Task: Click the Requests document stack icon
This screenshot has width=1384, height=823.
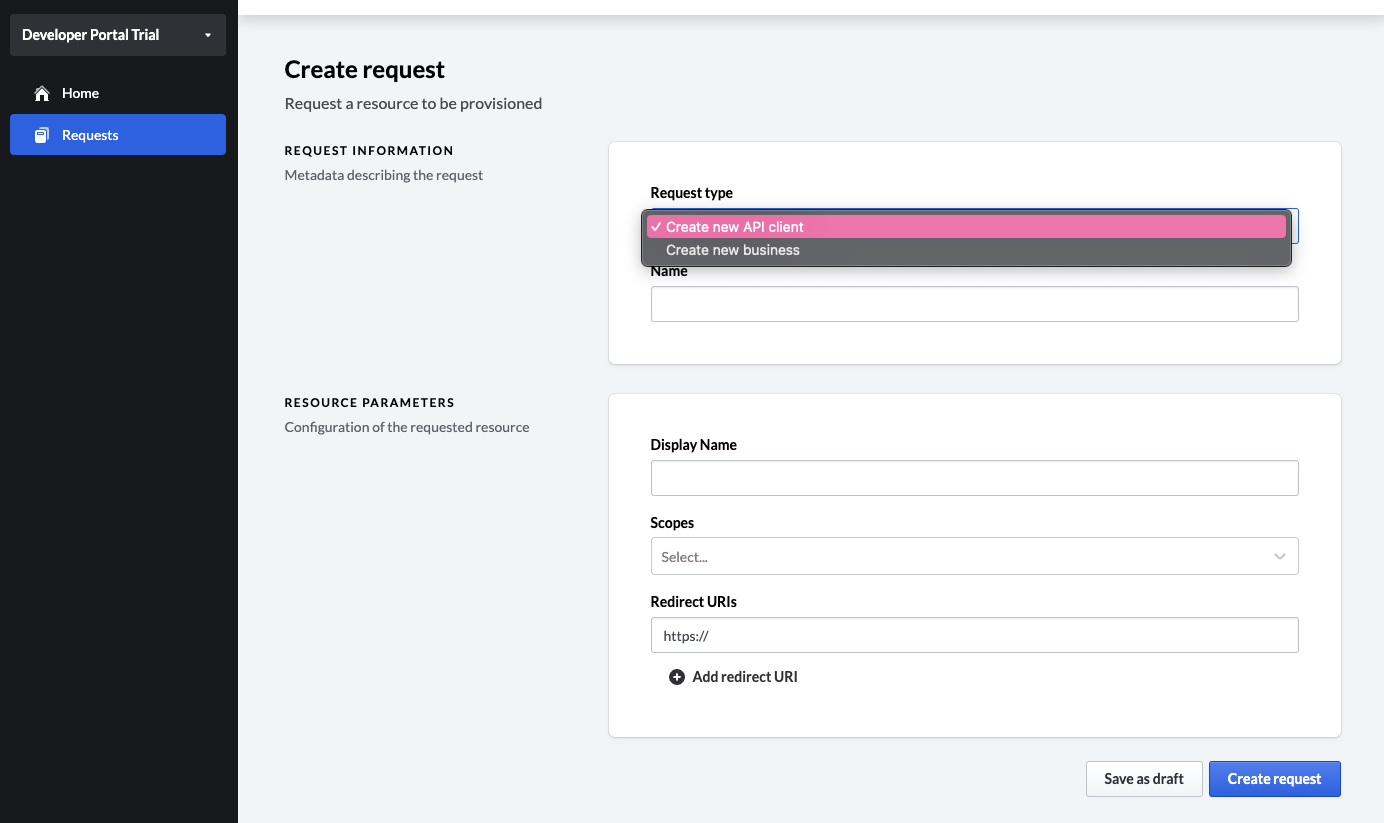Action: coord(42,135)
